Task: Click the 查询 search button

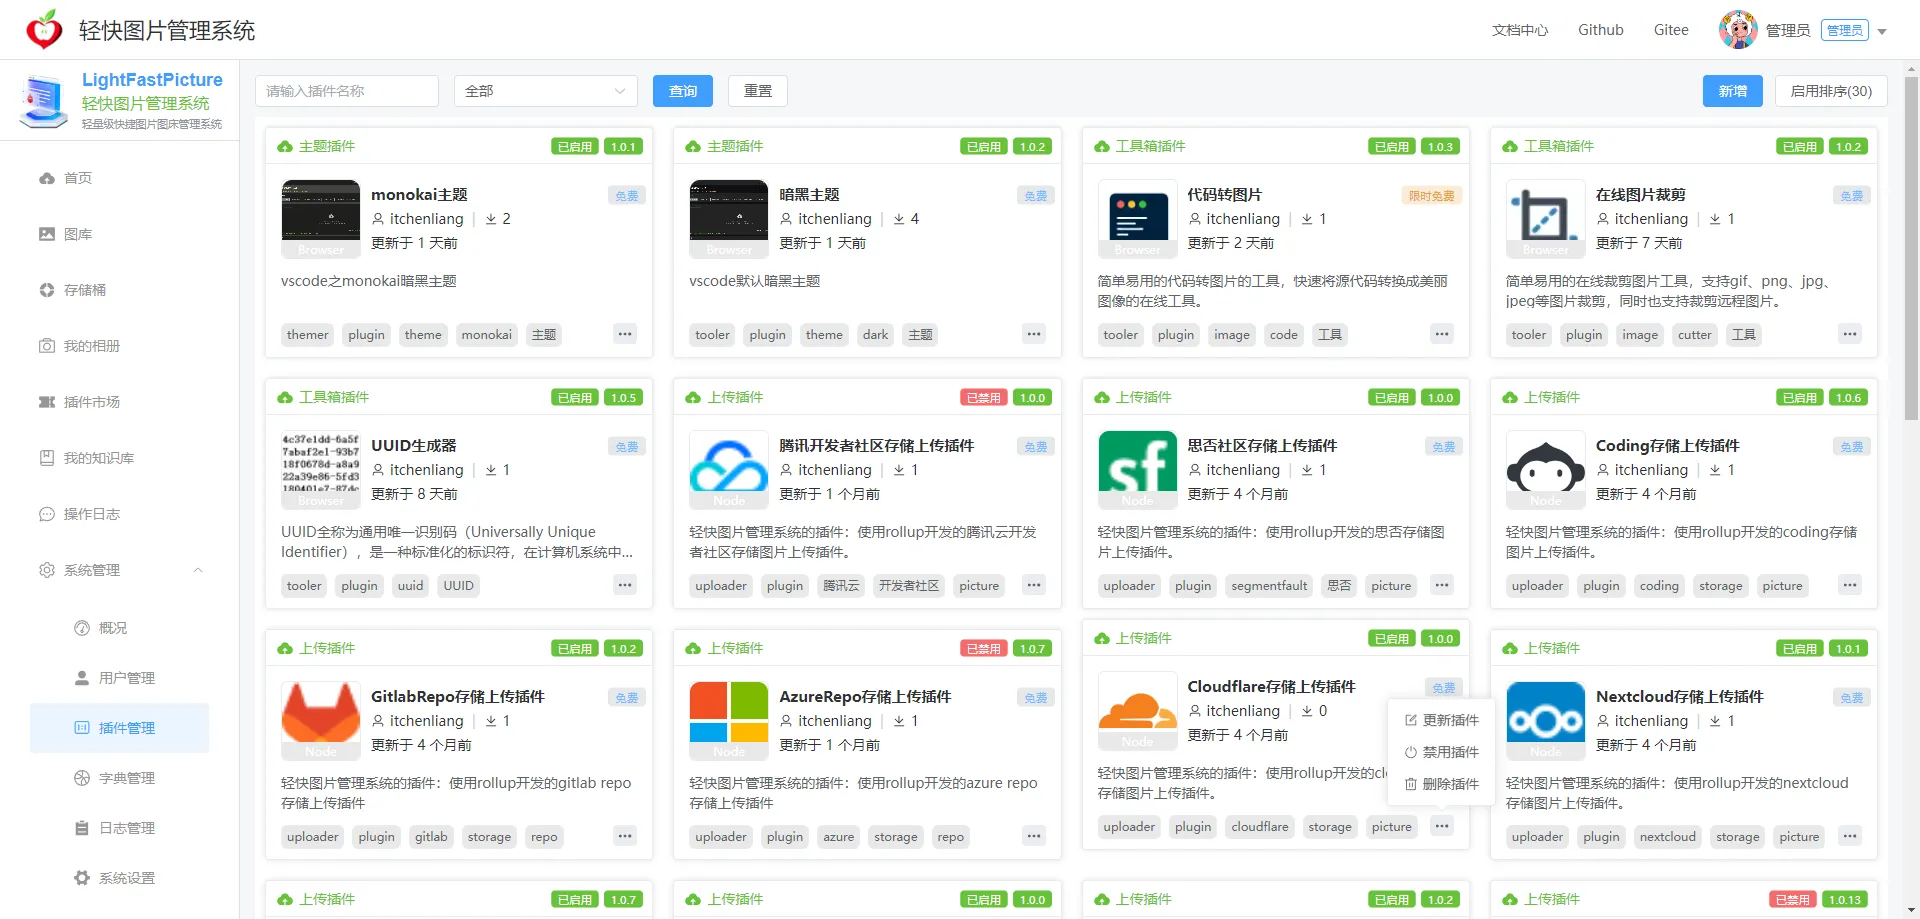Action: coord(683,91)
